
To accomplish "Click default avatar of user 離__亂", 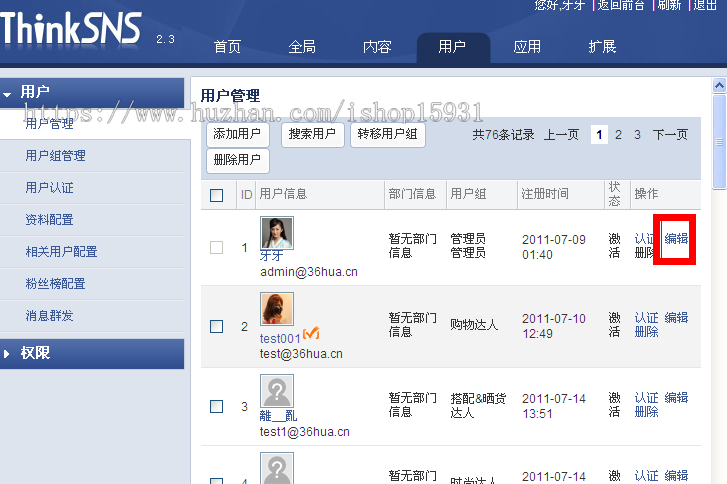I will pos(277,391).
